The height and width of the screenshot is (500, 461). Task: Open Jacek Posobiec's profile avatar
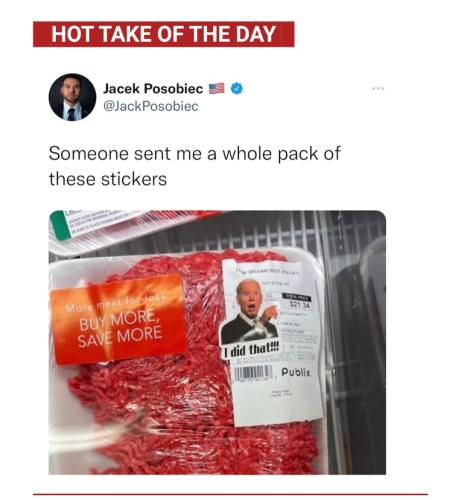click(72, 97)
